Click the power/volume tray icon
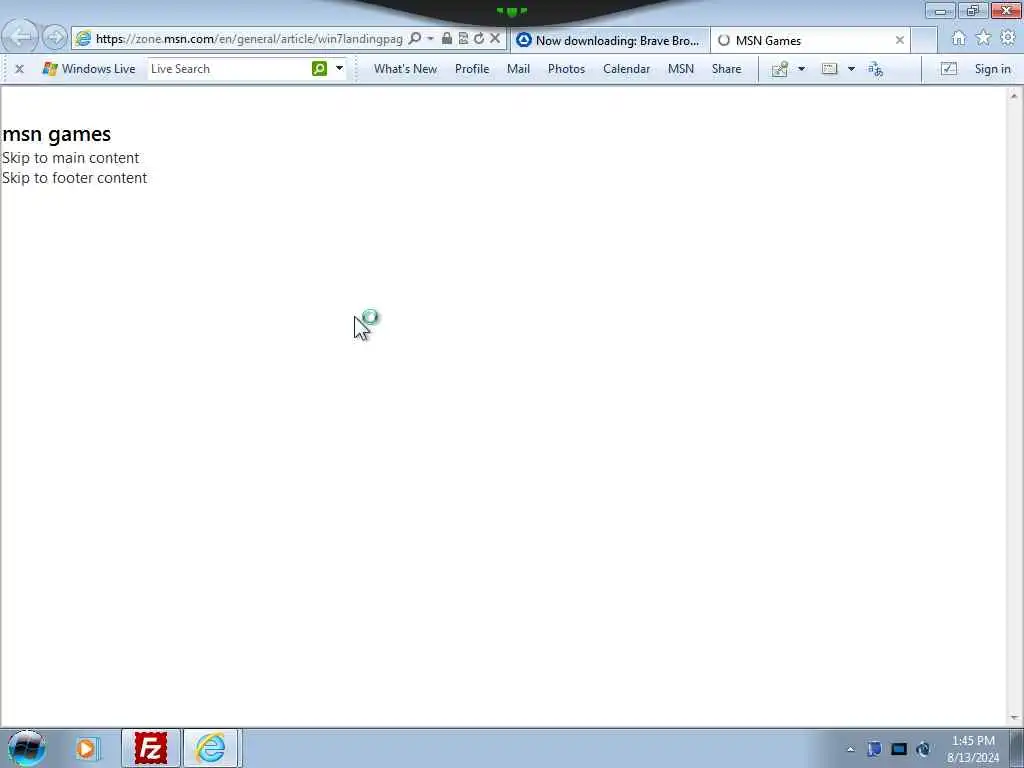The height and width of the screenshot is (768, 1024). pyautogui.click(x=923, y=749)
